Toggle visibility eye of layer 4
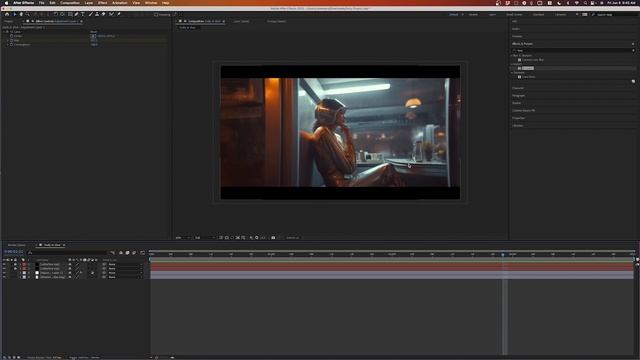This screenshot has width=640, height=360. click(4, 277)
